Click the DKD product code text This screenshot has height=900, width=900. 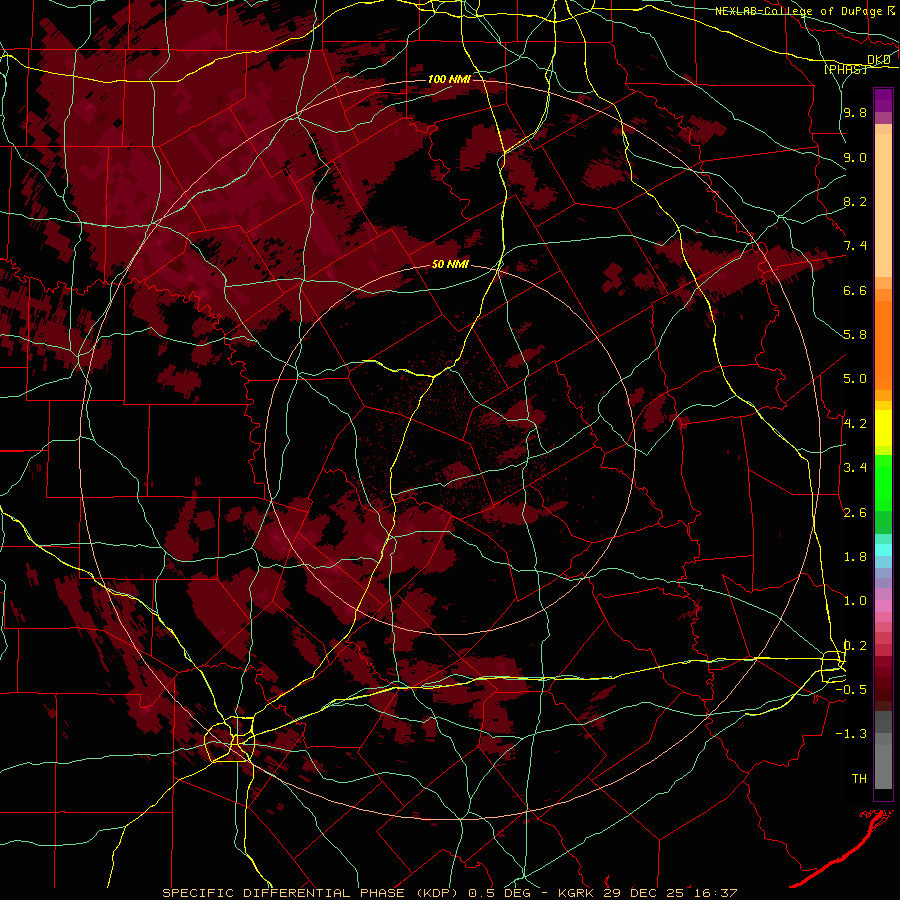[879, 60]
